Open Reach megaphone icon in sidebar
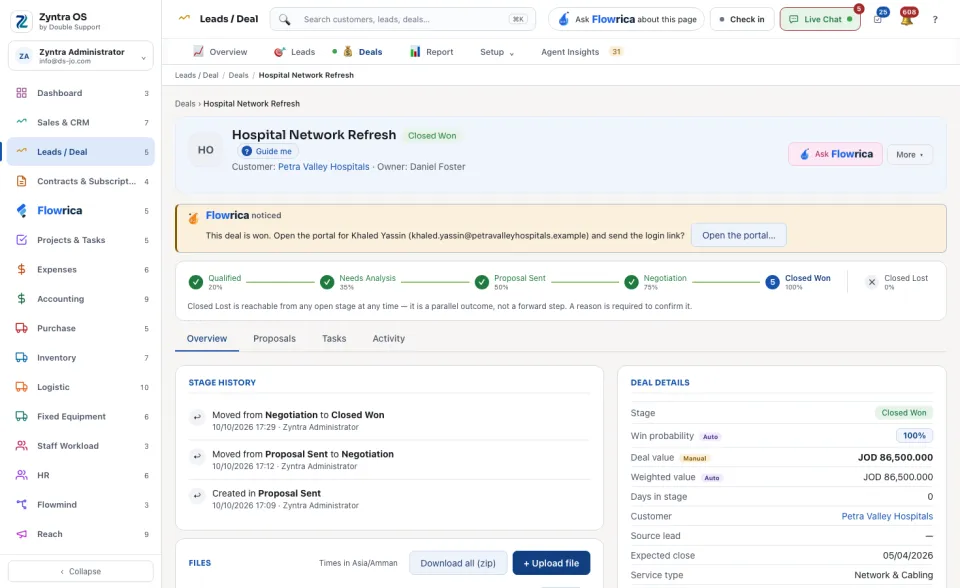Image resolution: width=960 pixels, height=588 pixels. [21, 534]
